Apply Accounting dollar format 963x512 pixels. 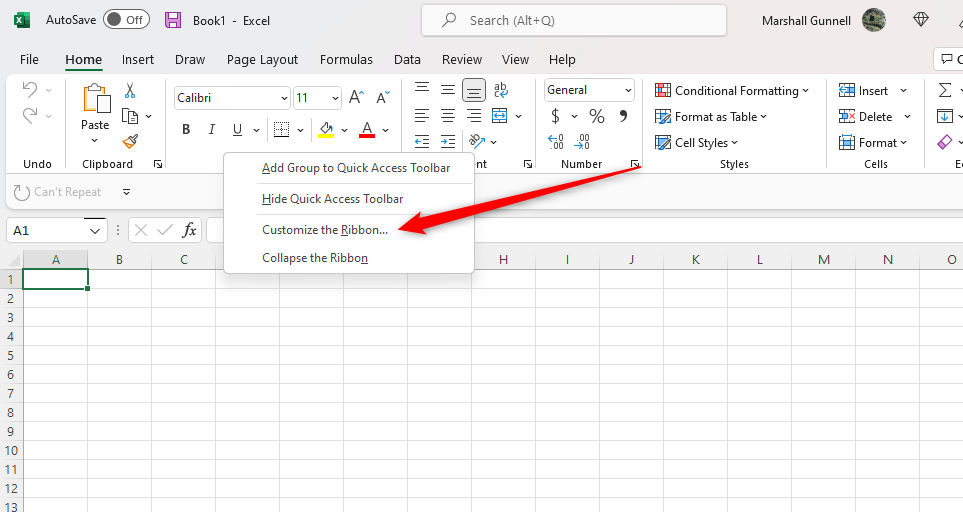pyautogui.click(x=555, y=116)
